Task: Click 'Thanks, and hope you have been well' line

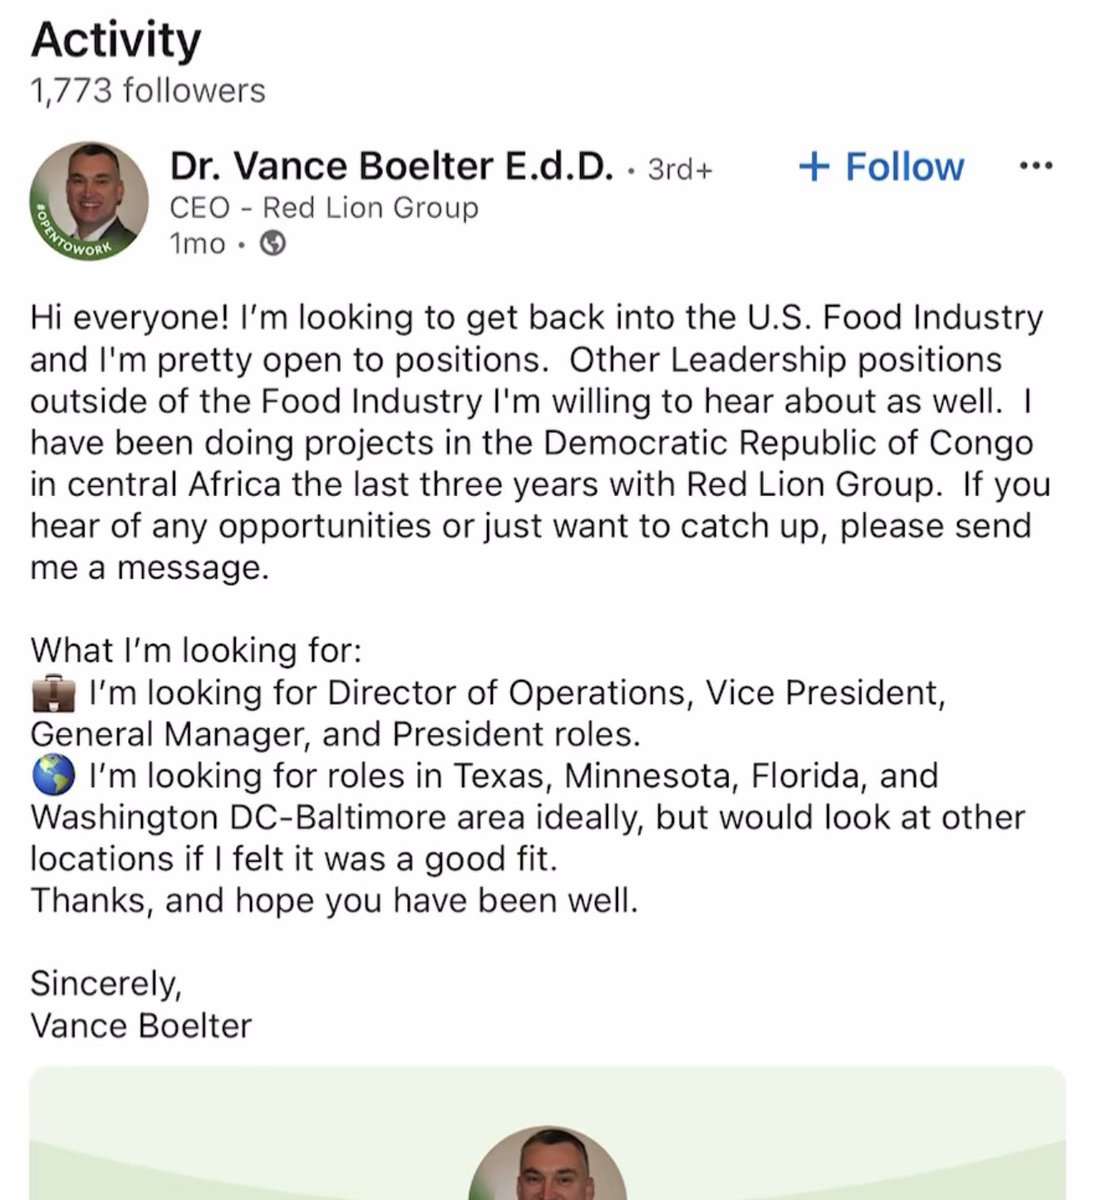Action: [333, 901]
